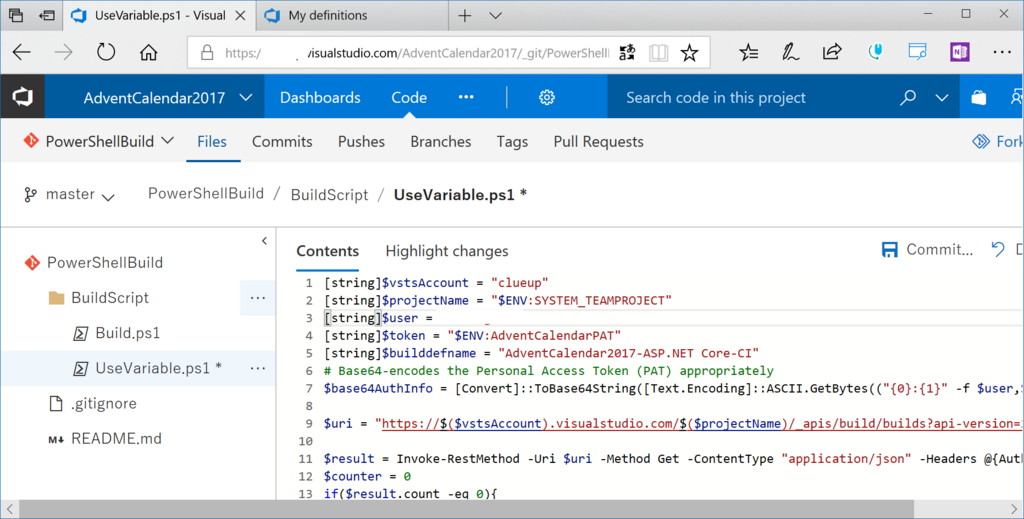
Task: Click the browser Back arrow
Action: [22, 52]
